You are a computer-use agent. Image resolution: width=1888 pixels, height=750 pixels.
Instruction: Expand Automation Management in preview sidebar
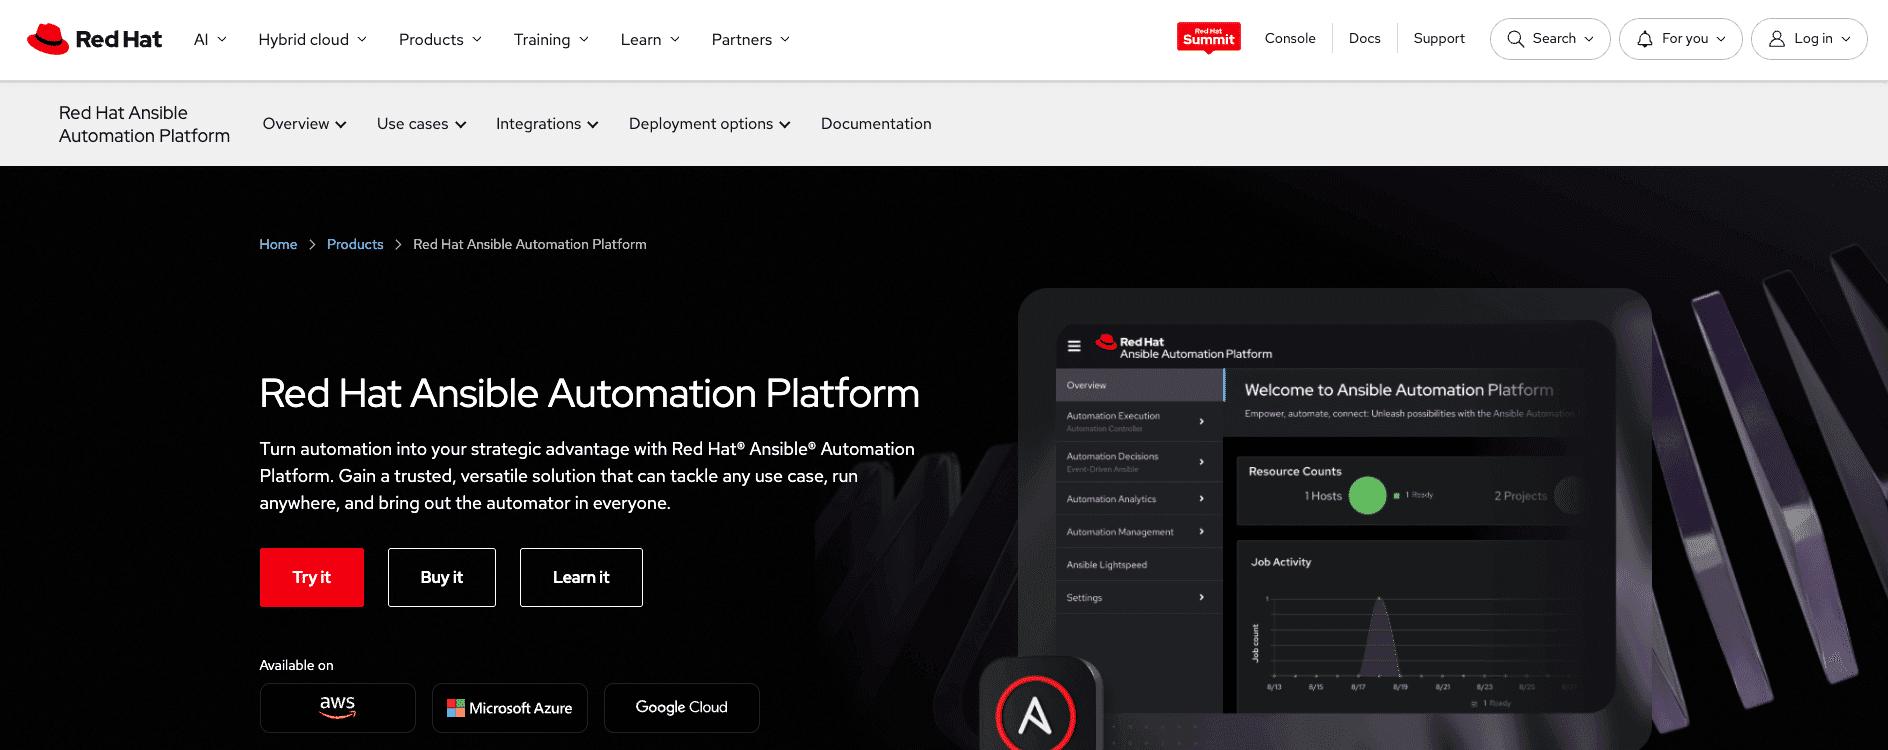(x=1139, y=531)
